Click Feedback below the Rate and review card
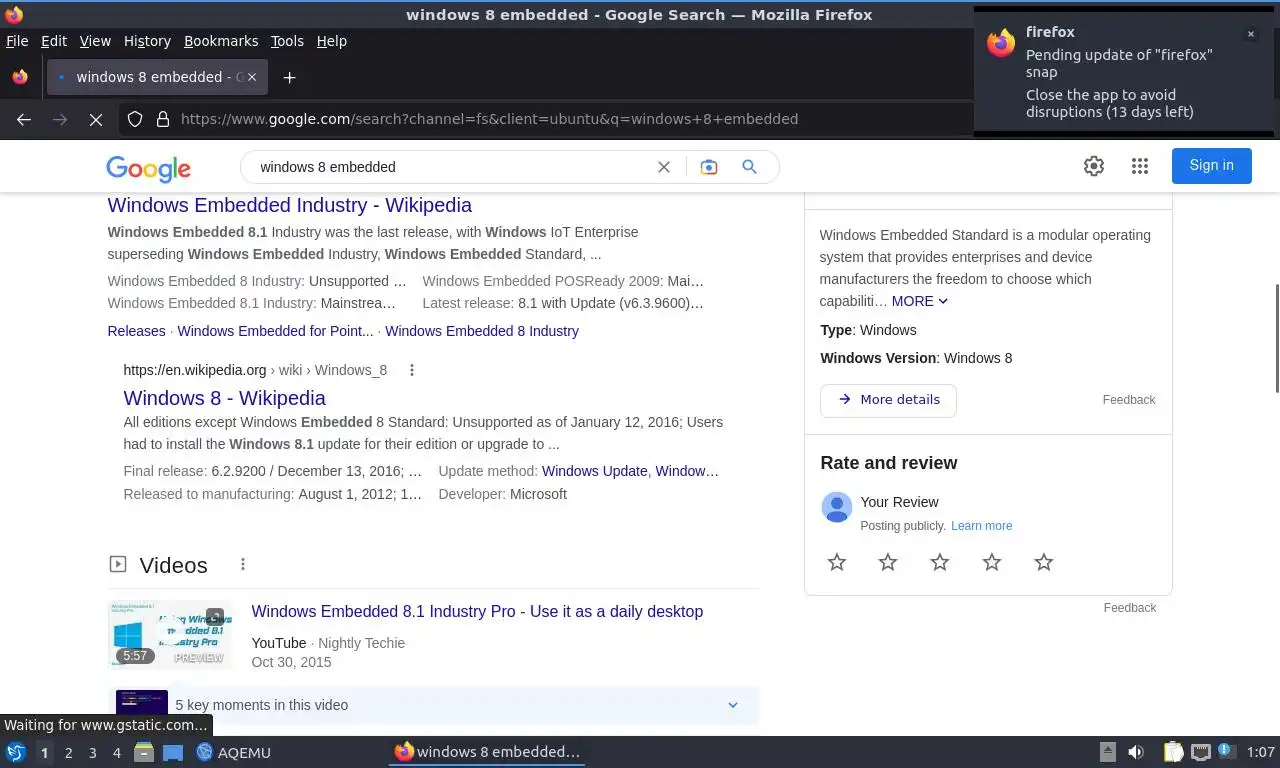 [x=1130, y=608]
